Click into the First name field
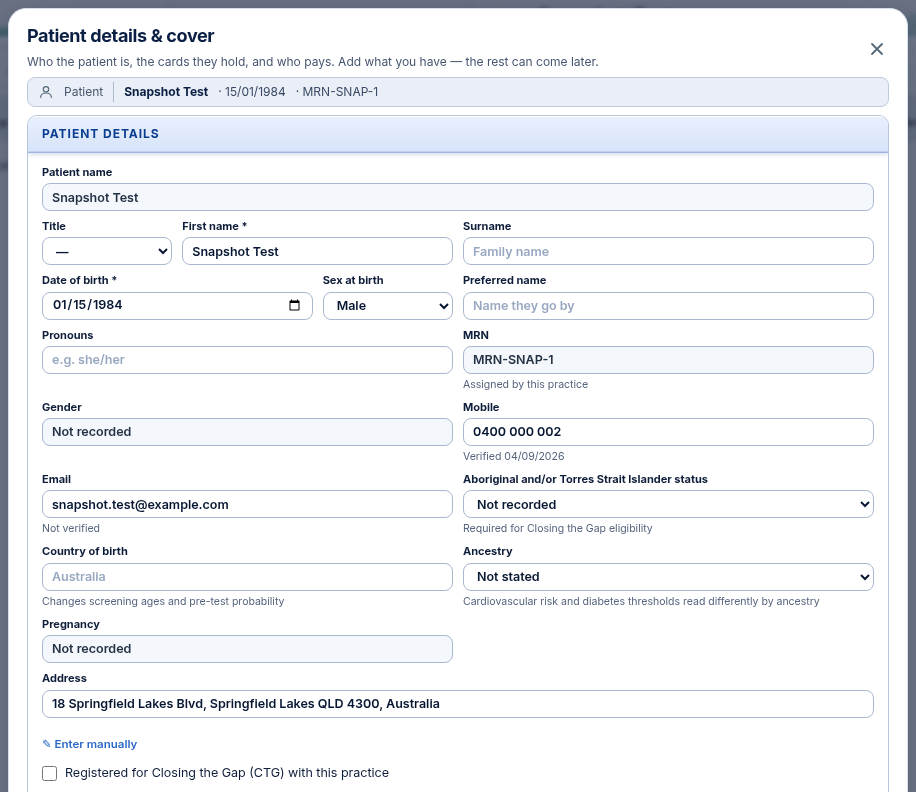Image resolution: width=916 pixels, height=792 pixels. 317,252
